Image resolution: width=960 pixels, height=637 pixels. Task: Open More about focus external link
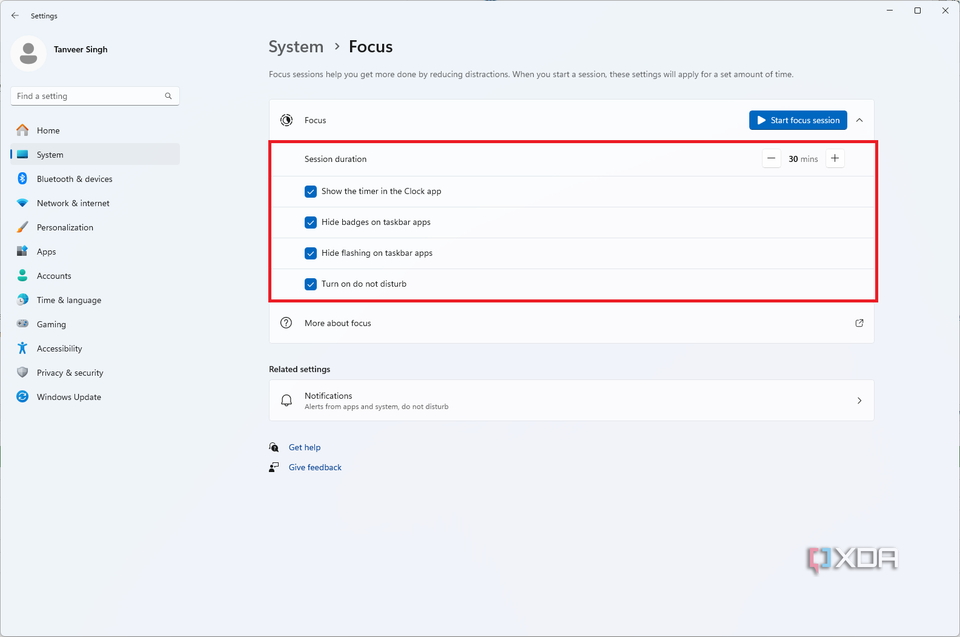click(x=859, y=323)
